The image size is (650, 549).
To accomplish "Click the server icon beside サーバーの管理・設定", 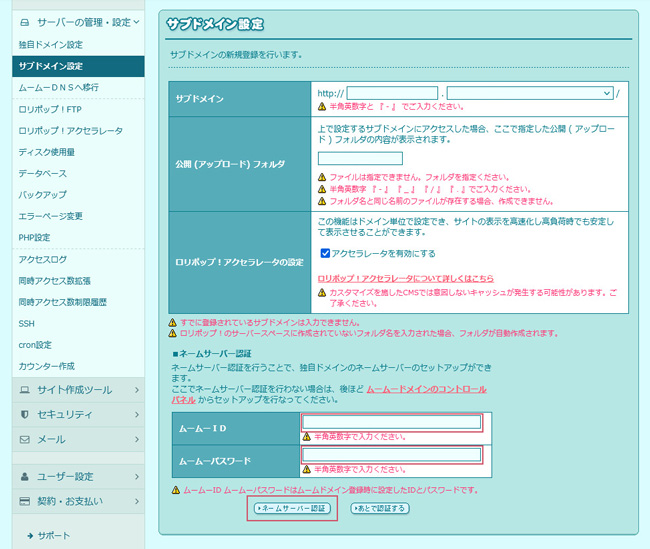I will [25, 21].
